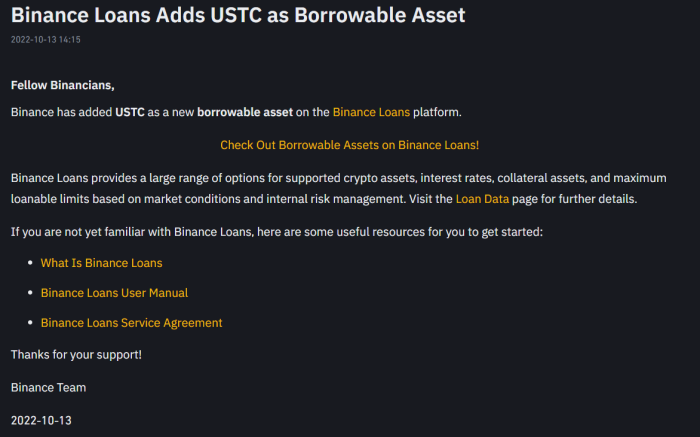Image resolution: width=700 pixels, height=437 pixels.
Task: Open the Binance Loans User Manual link
Action: (x=114, y=293)
